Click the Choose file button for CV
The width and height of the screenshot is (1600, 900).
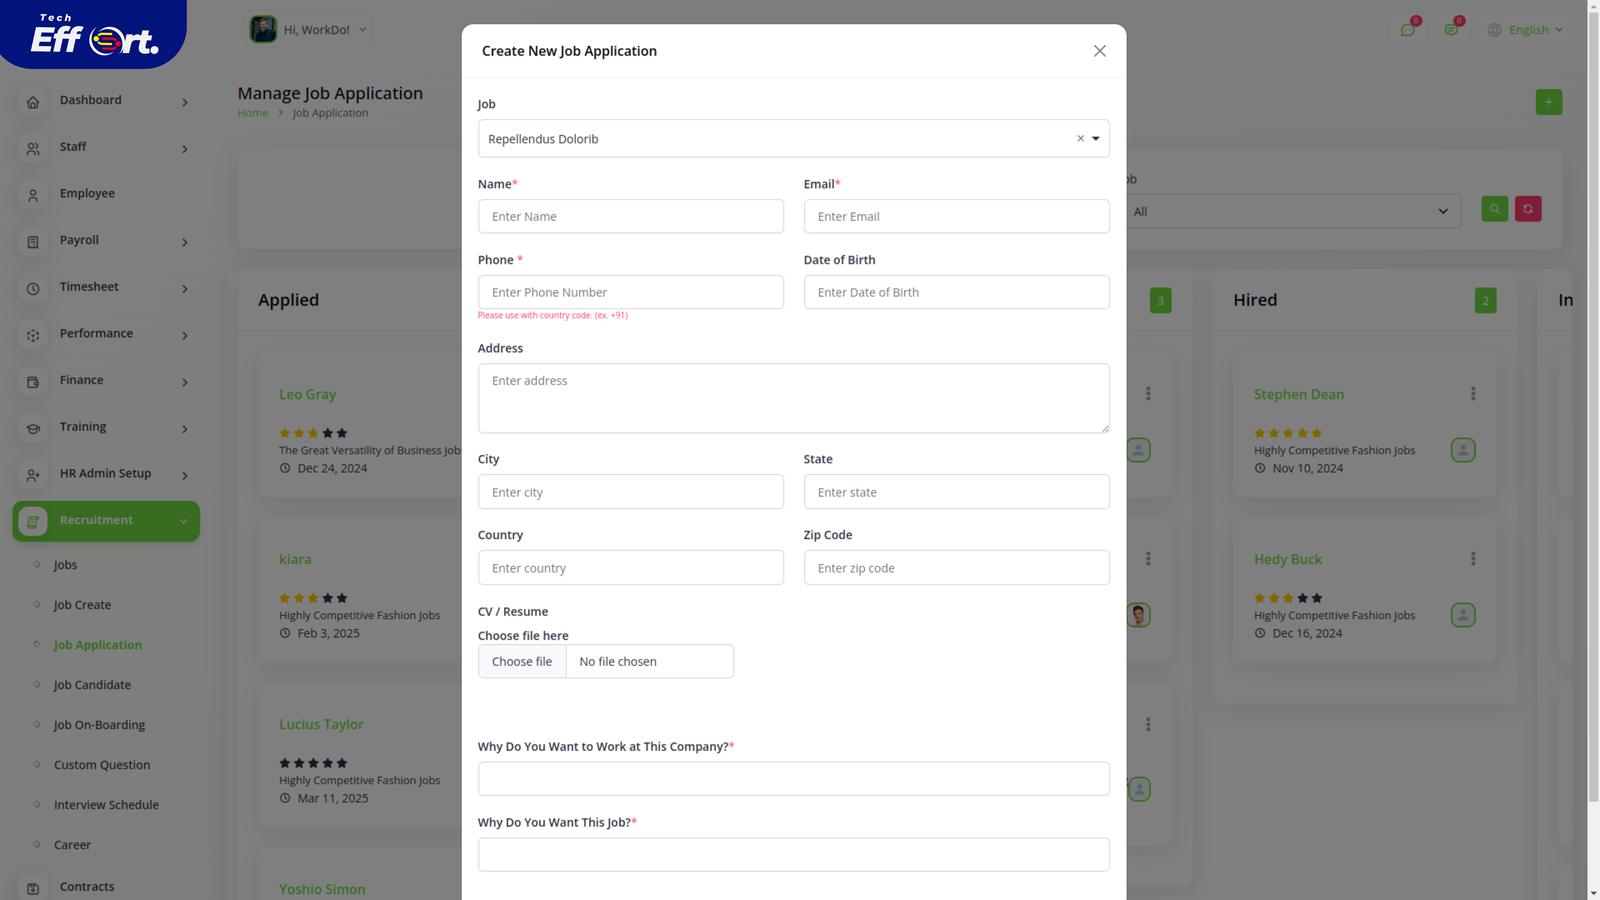(x=522, y=662)
